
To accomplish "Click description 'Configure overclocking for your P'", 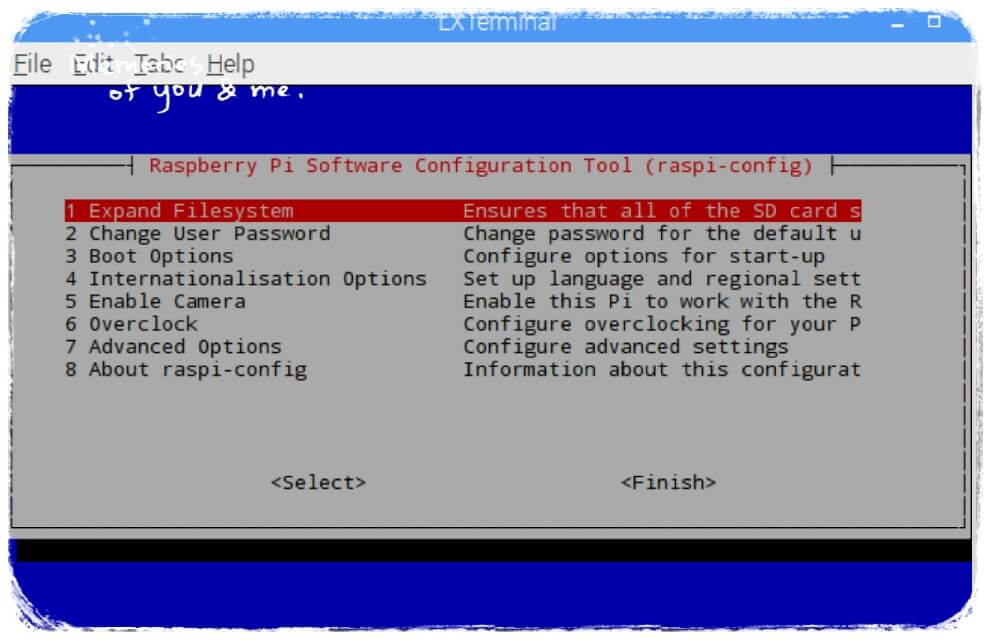I will pos(662,324).
